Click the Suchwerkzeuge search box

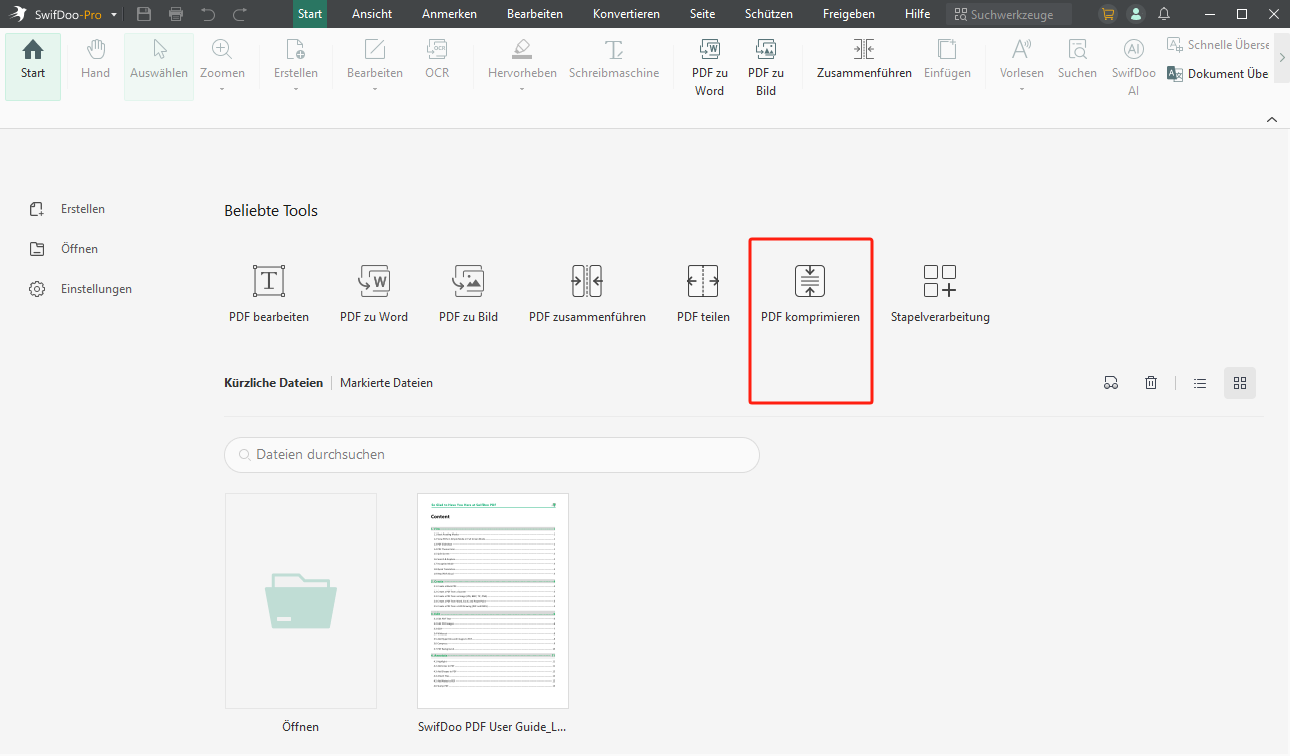tap(1009, 15)
